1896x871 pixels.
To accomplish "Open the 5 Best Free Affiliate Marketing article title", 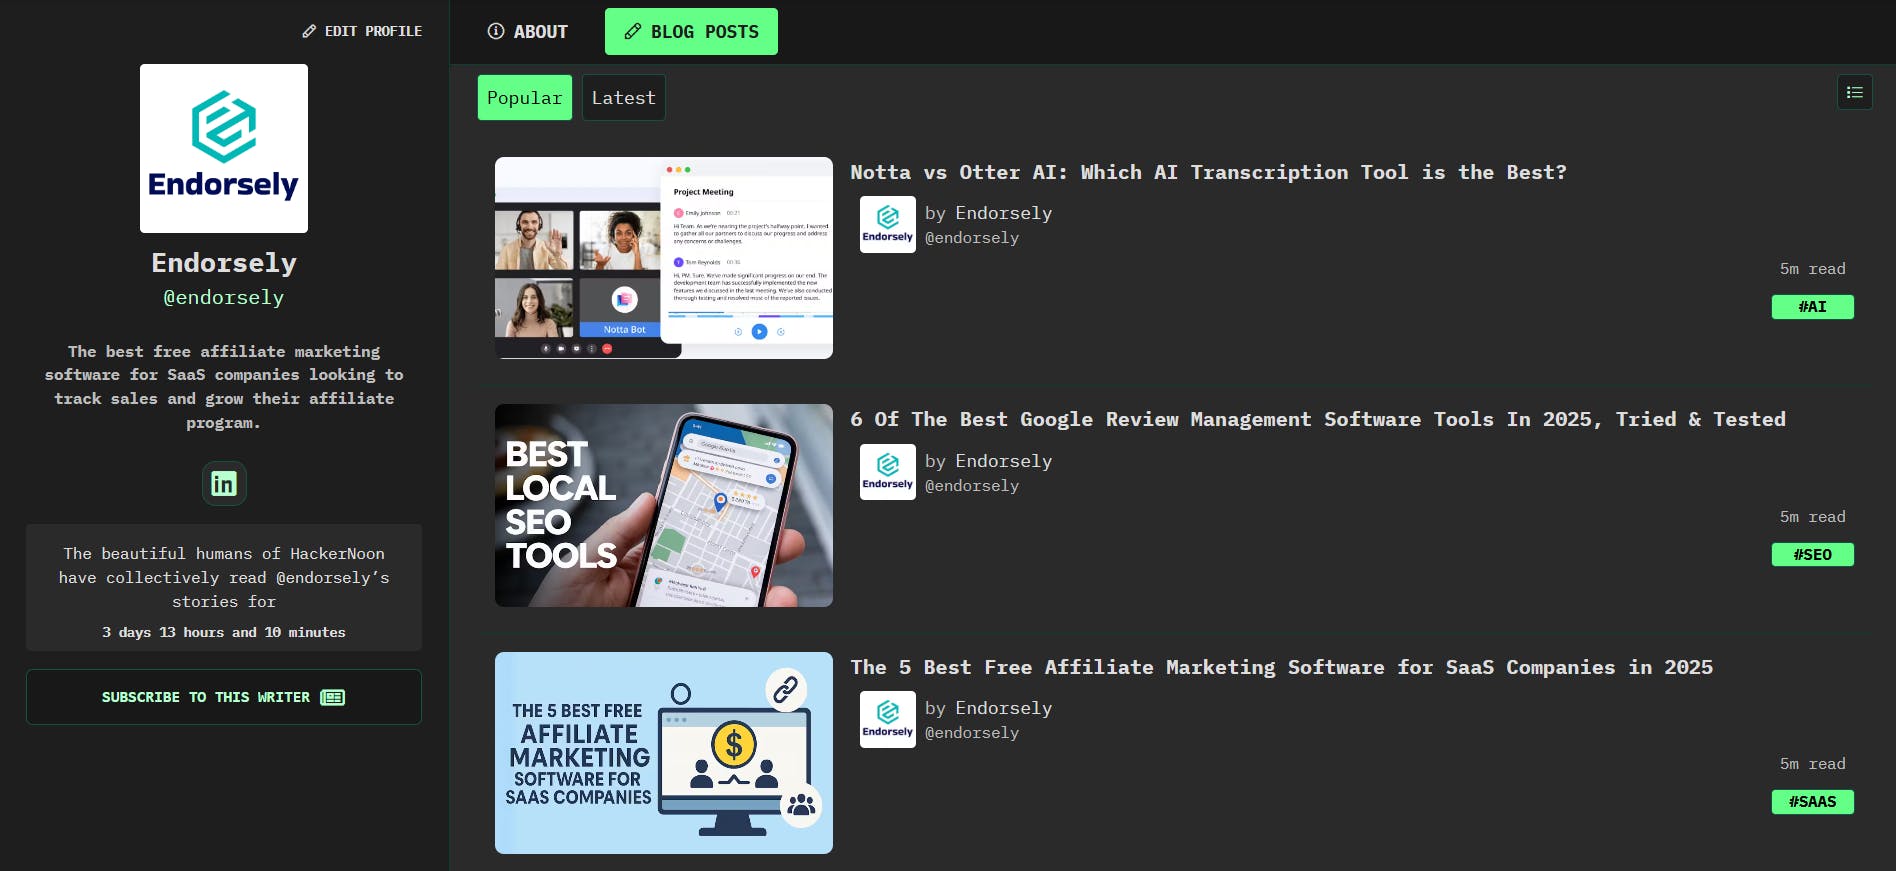I will click(x=1281, y=667).
